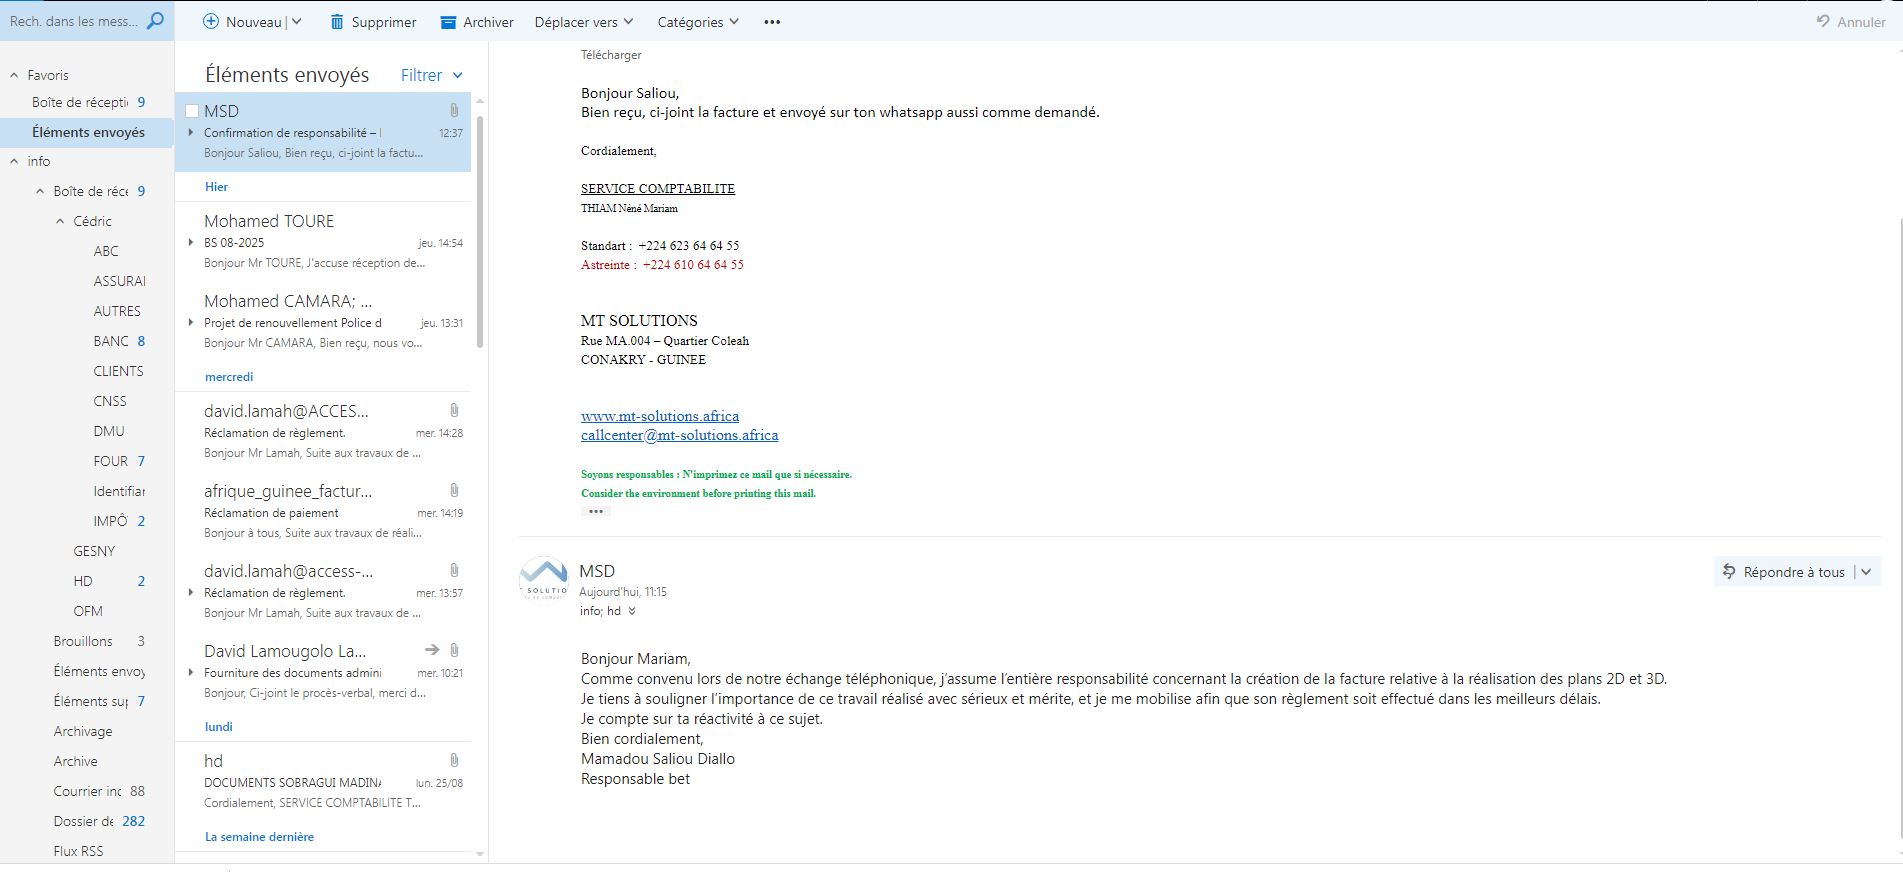
Task: Expand quoted text ellipsis under signature
Action: click(x=595, y=511)
